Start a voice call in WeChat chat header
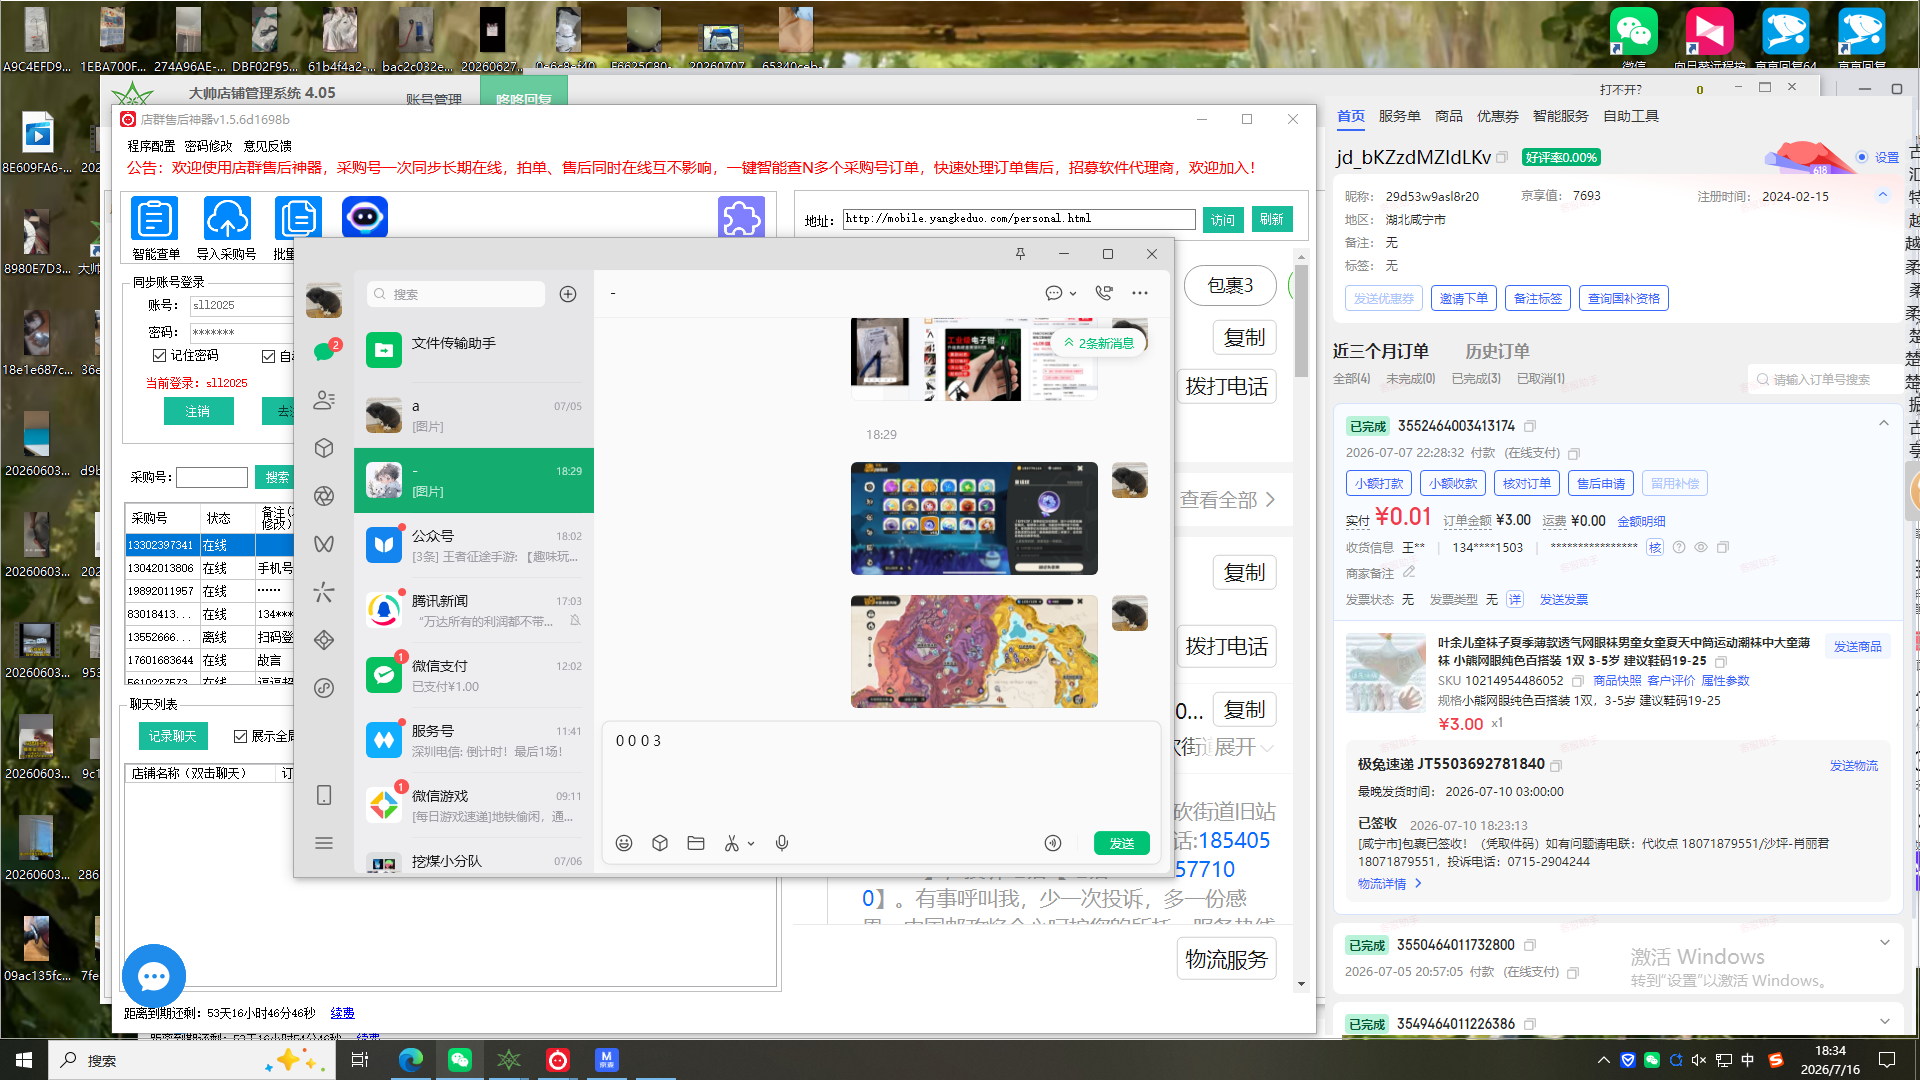 [1104, 293]
